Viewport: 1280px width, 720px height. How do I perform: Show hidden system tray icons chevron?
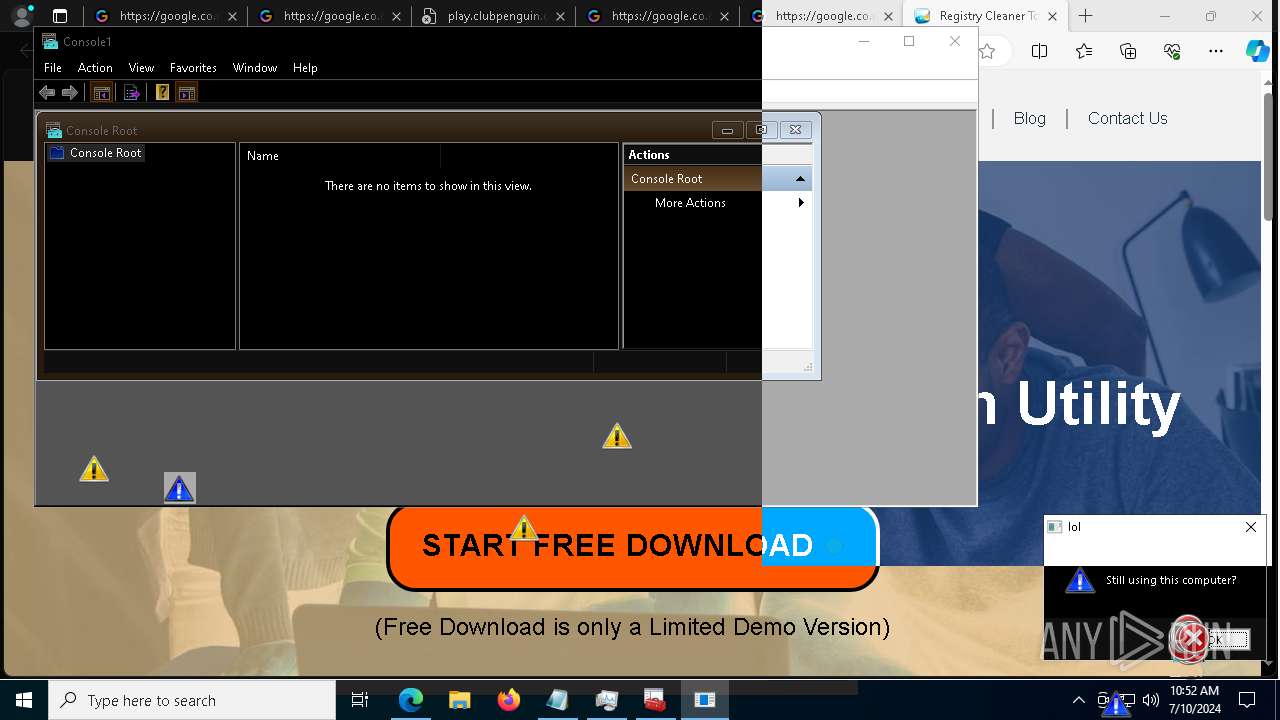click(1078, 700)
